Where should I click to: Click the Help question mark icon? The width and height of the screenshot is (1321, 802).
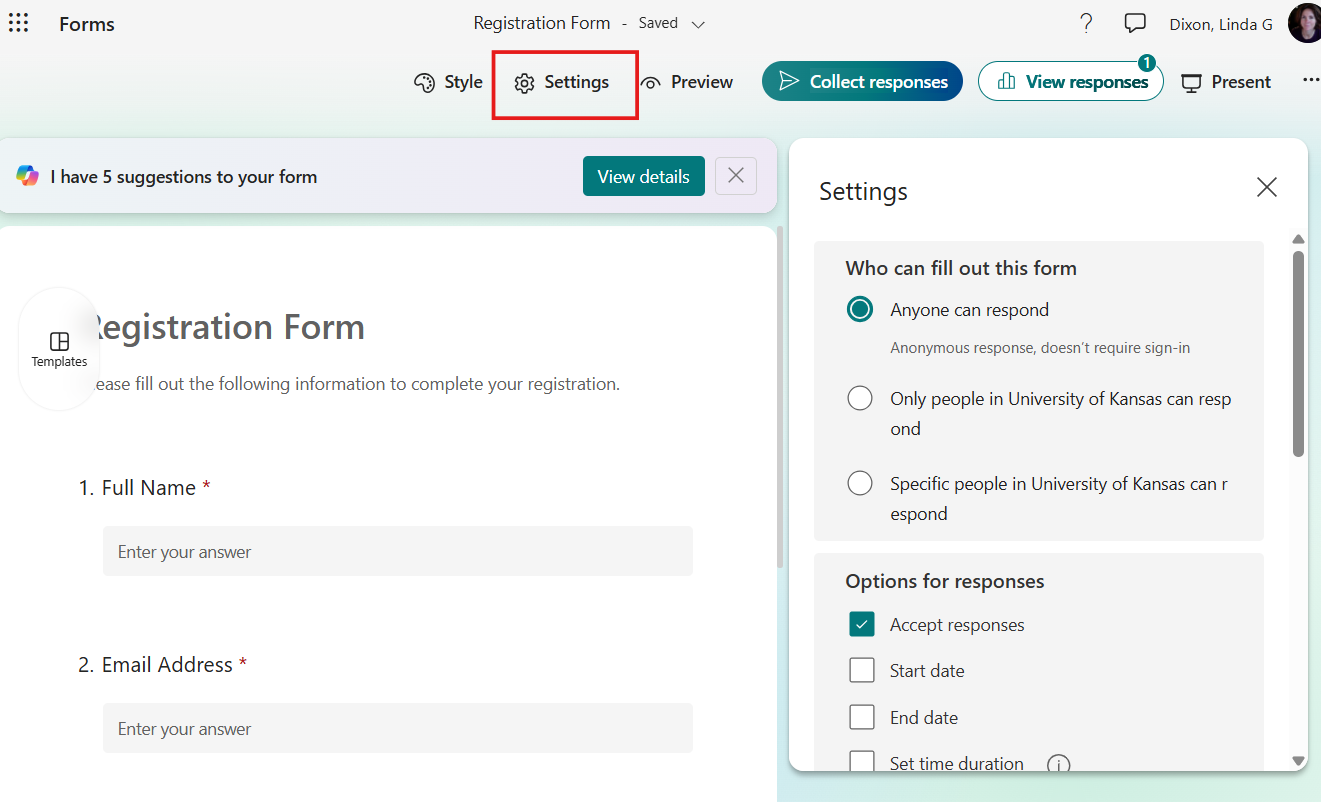[x=1086, y=24]
